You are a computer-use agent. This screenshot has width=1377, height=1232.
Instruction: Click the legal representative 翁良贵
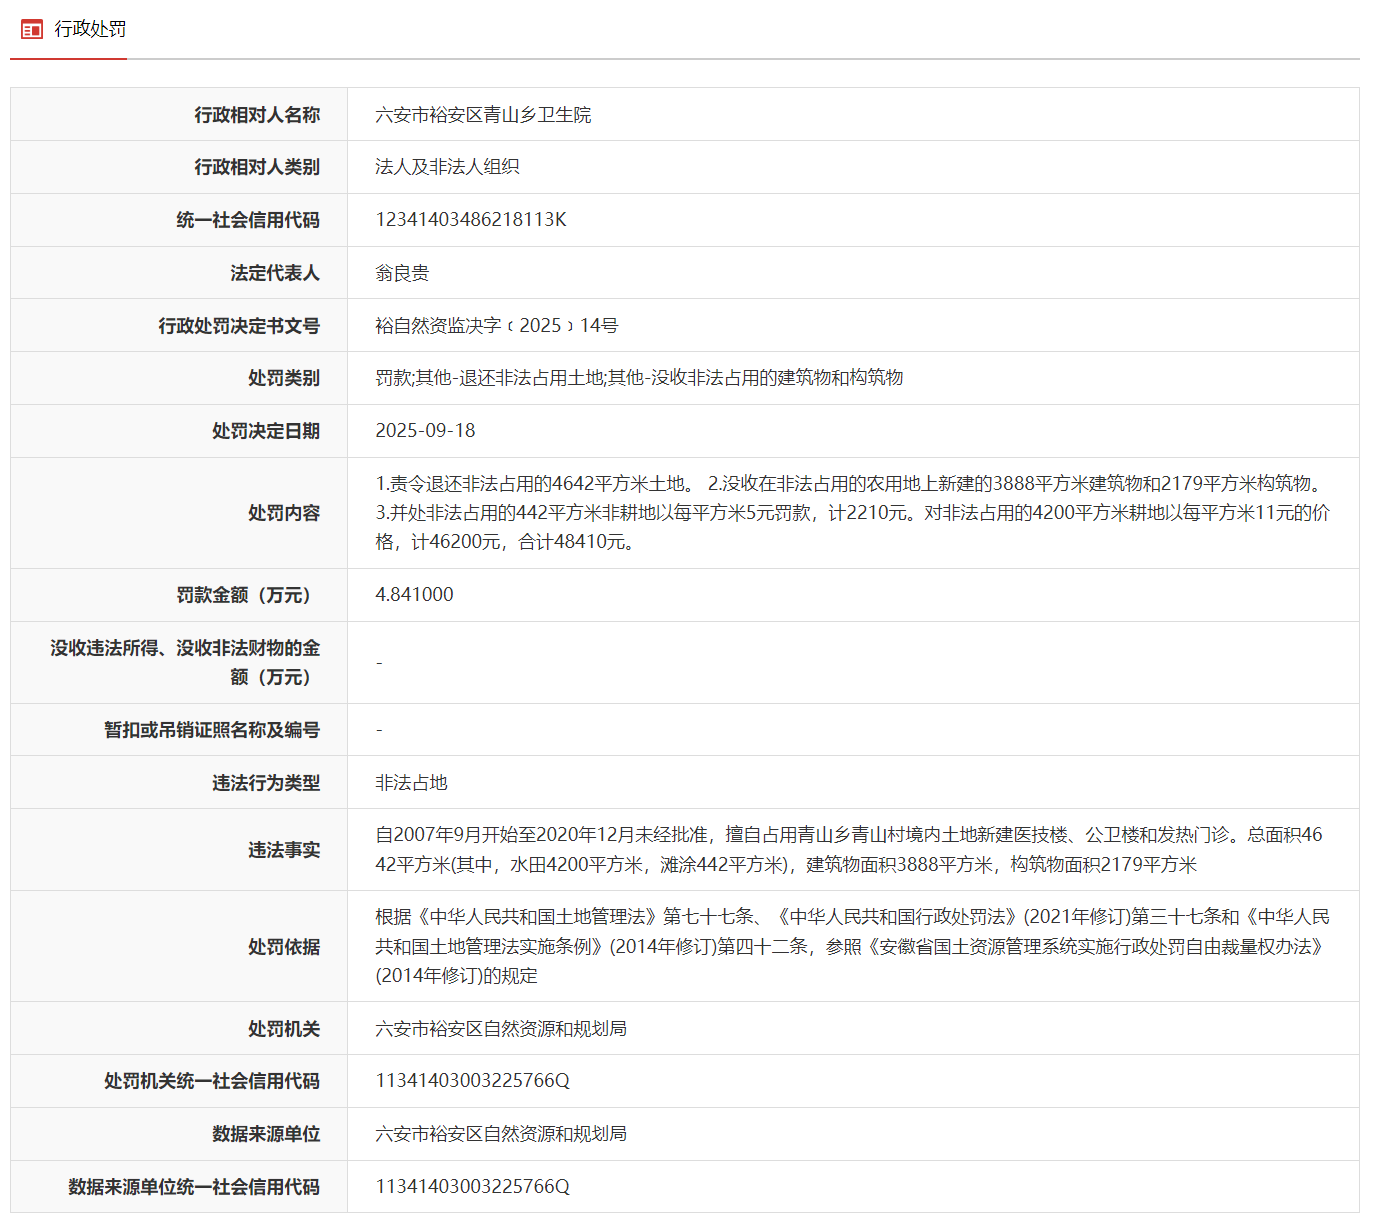pyautogui.click(x=402, y=272)
